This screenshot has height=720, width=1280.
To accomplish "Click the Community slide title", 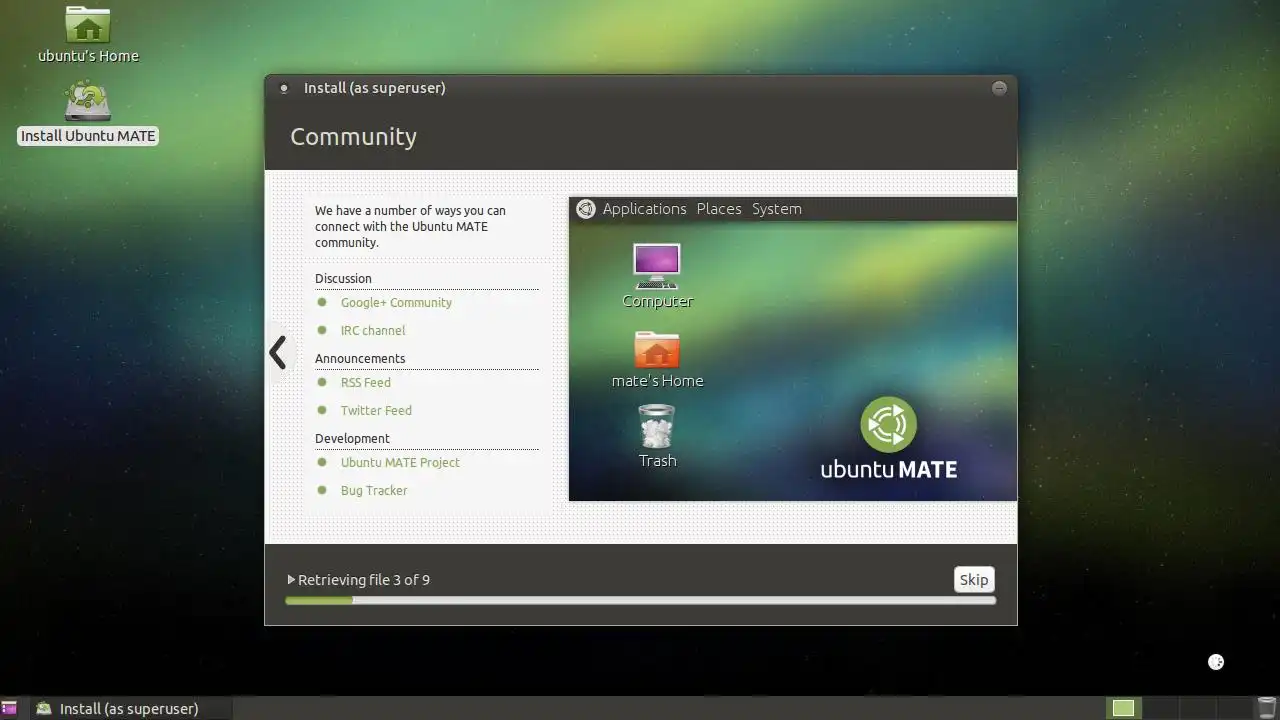I will pos(353,137).
